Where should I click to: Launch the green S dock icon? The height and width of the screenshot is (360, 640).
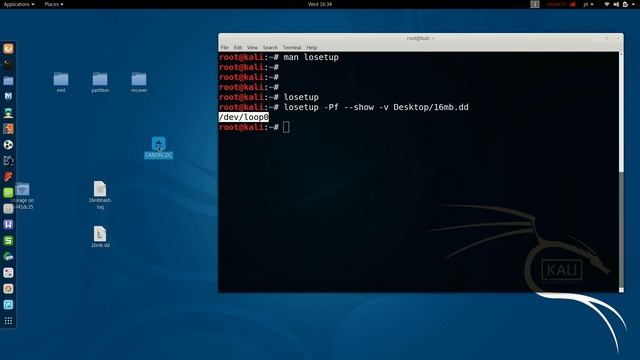point(8,240)
